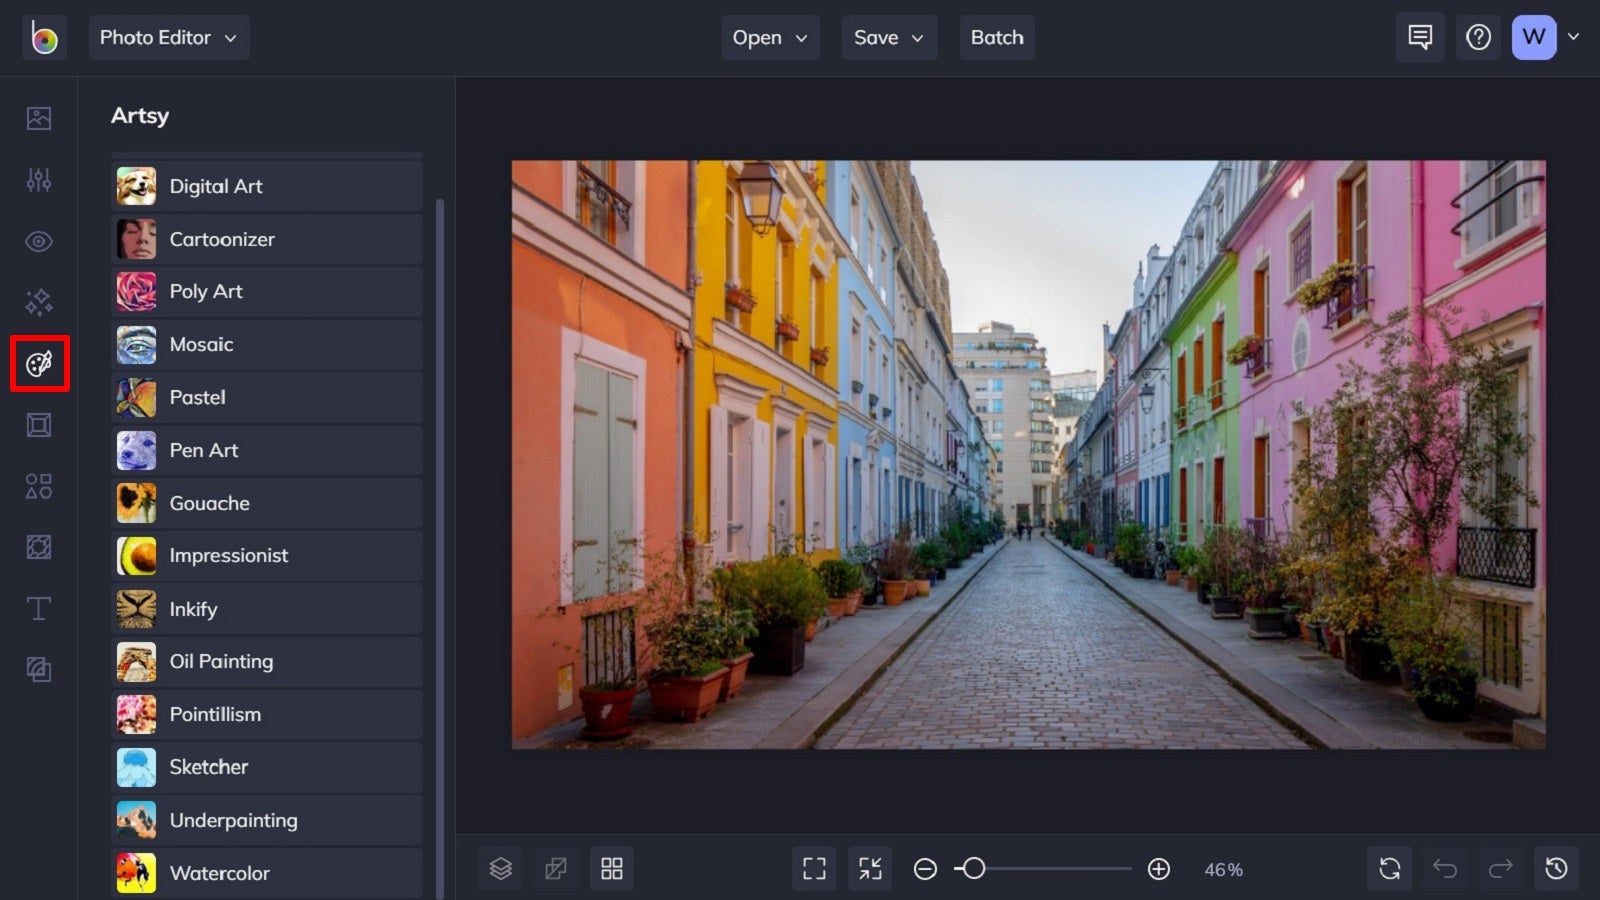Open the Text panel via the T icon

[x=38, y=608]
